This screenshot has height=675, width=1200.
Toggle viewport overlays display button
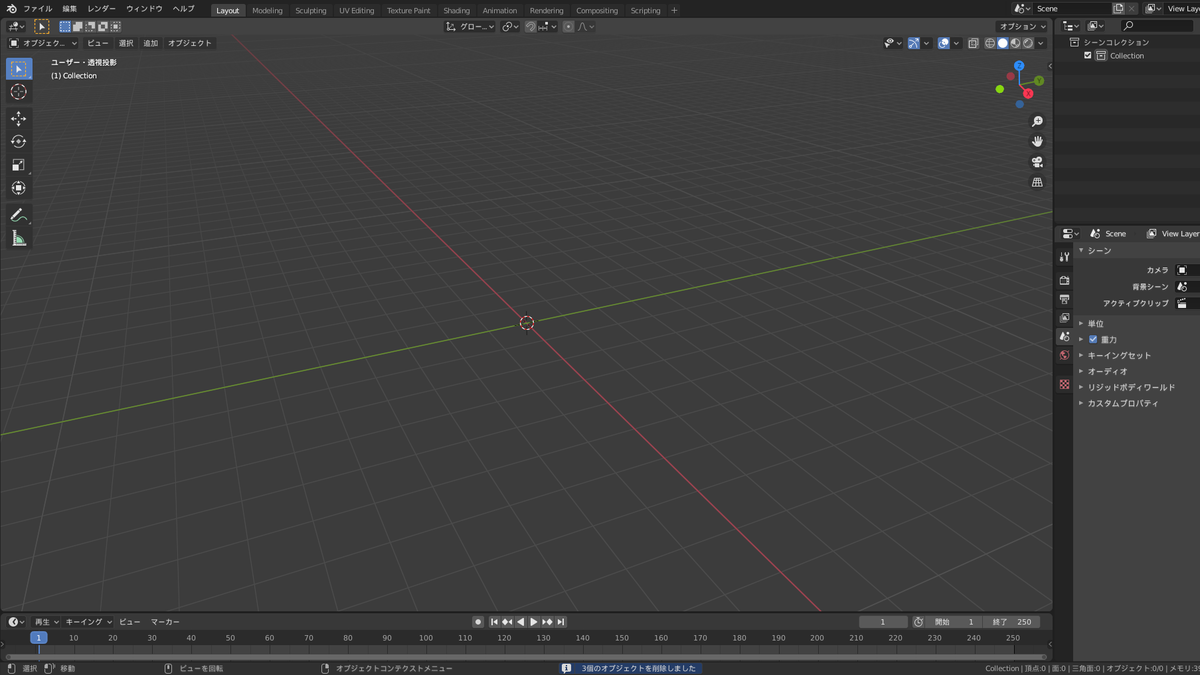tap(943, 43)
